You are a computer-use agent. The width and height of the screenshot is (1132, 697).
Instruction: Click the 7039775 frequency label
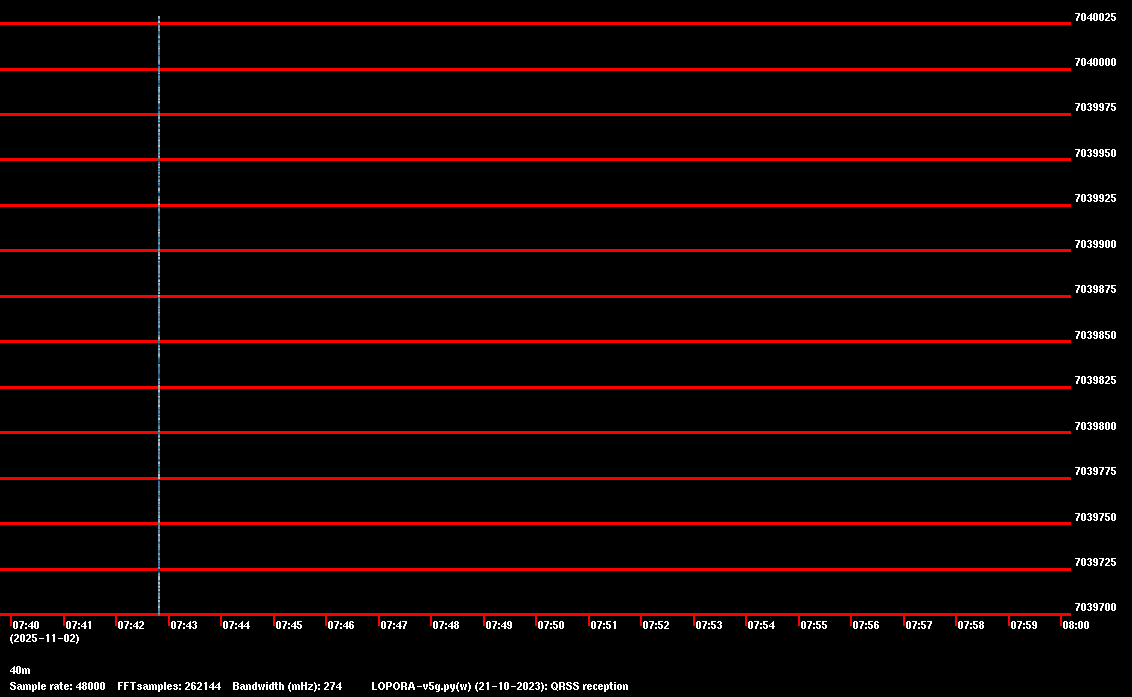coord(1095,472)
